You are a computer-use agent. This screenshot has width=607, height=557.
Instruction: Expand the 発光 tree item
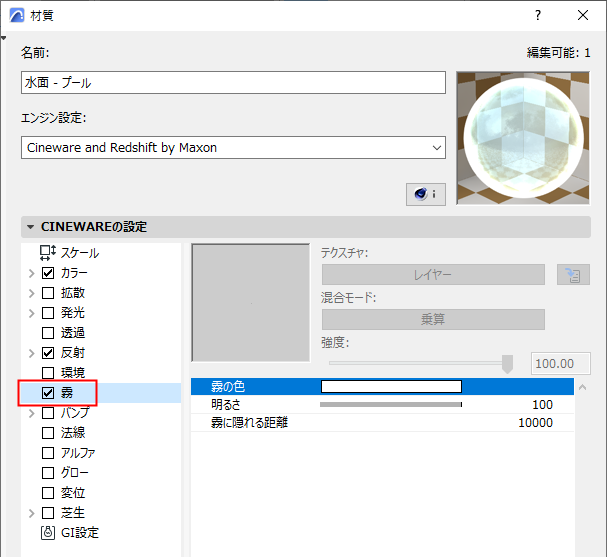click(x=32, y=313)
